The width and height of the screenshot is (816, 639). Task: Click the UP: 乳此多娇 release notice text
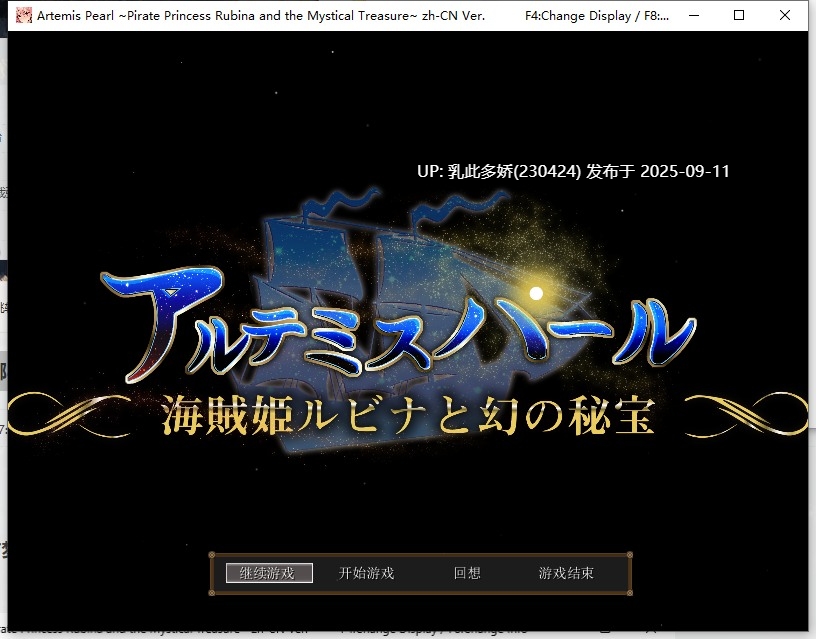pos(573,171)
